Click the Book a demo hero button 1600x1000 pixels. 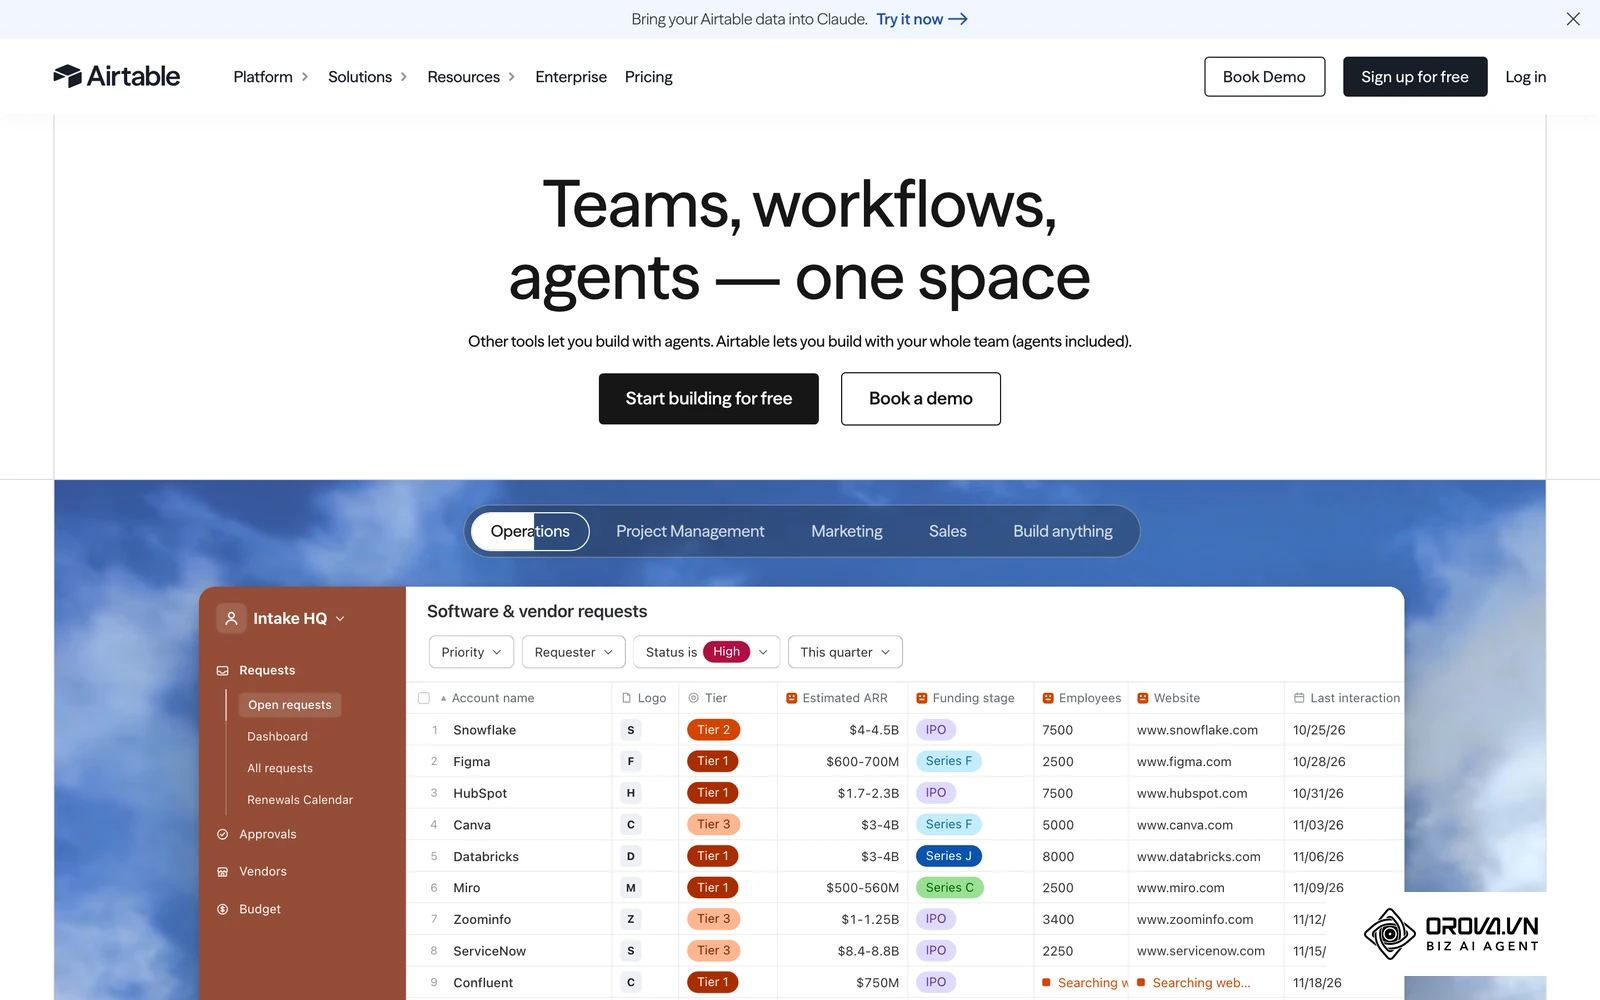[921, 399]
